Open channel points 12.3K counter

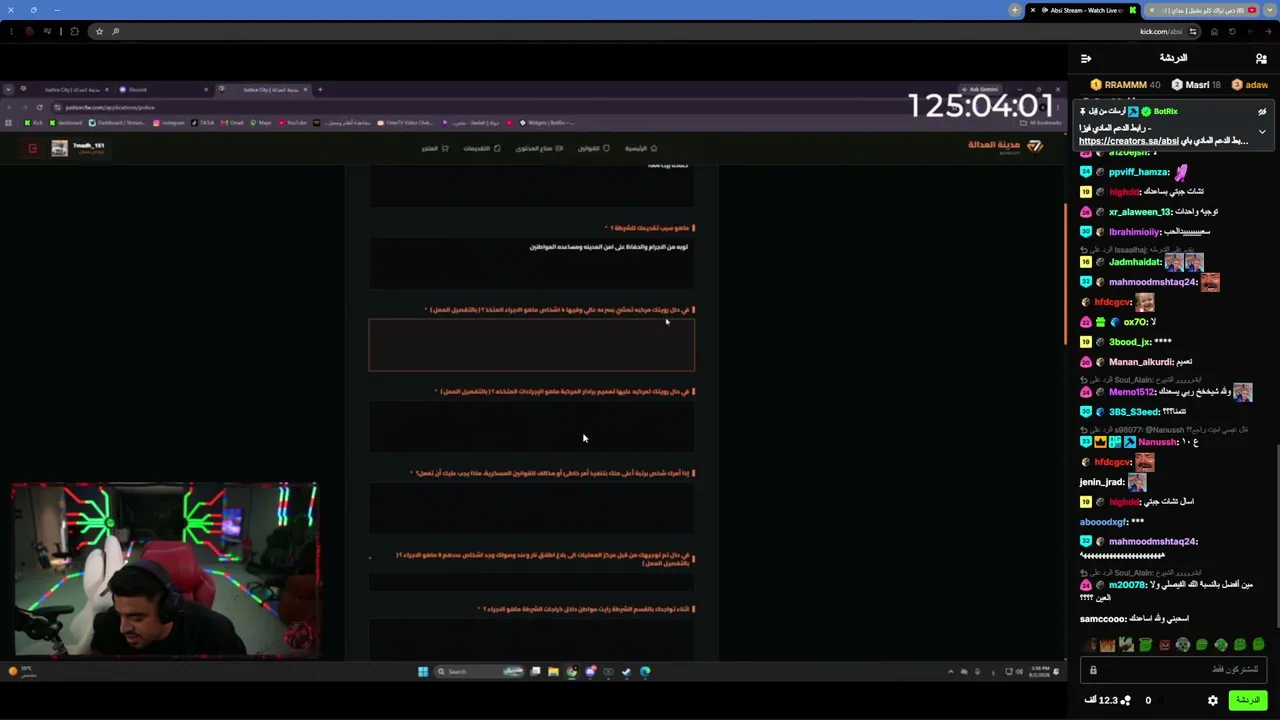click(x=1107, y=700)
